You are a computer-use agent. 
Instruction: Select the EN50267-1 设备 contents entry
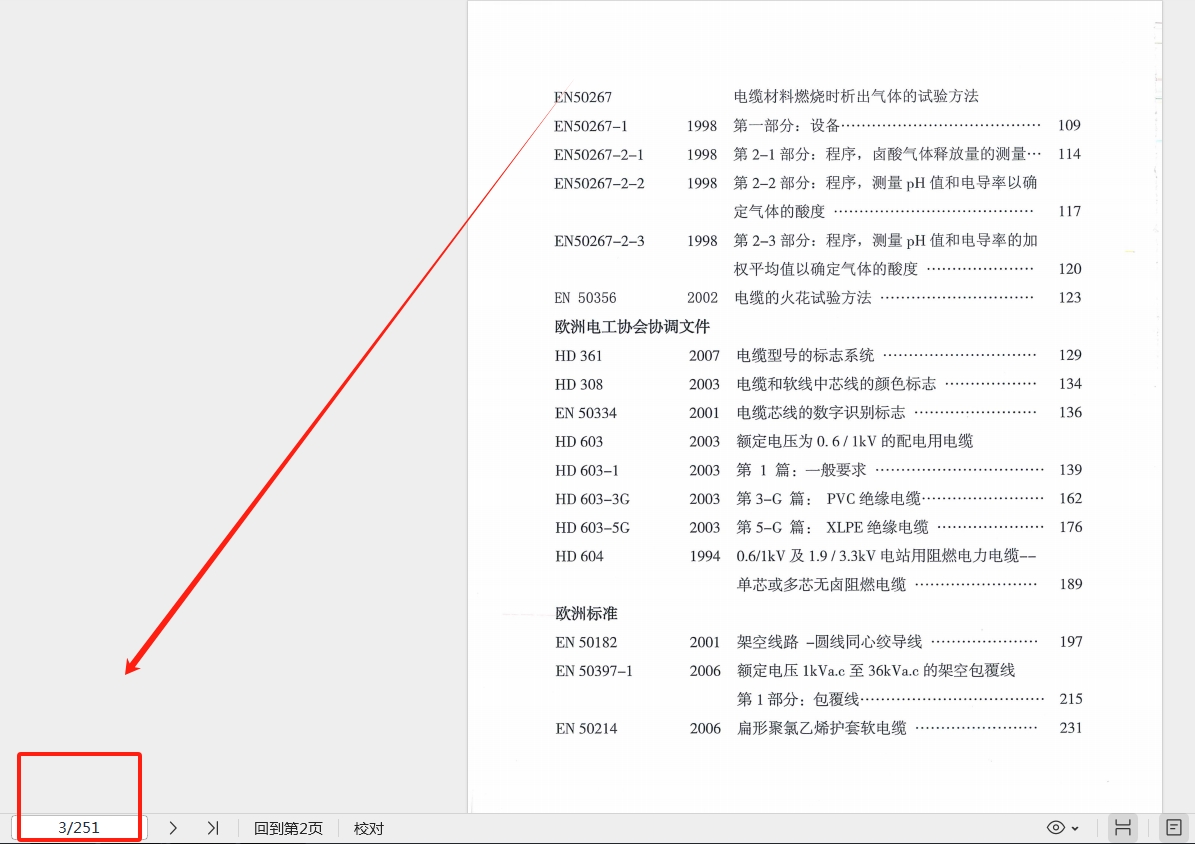coord(786,126)
